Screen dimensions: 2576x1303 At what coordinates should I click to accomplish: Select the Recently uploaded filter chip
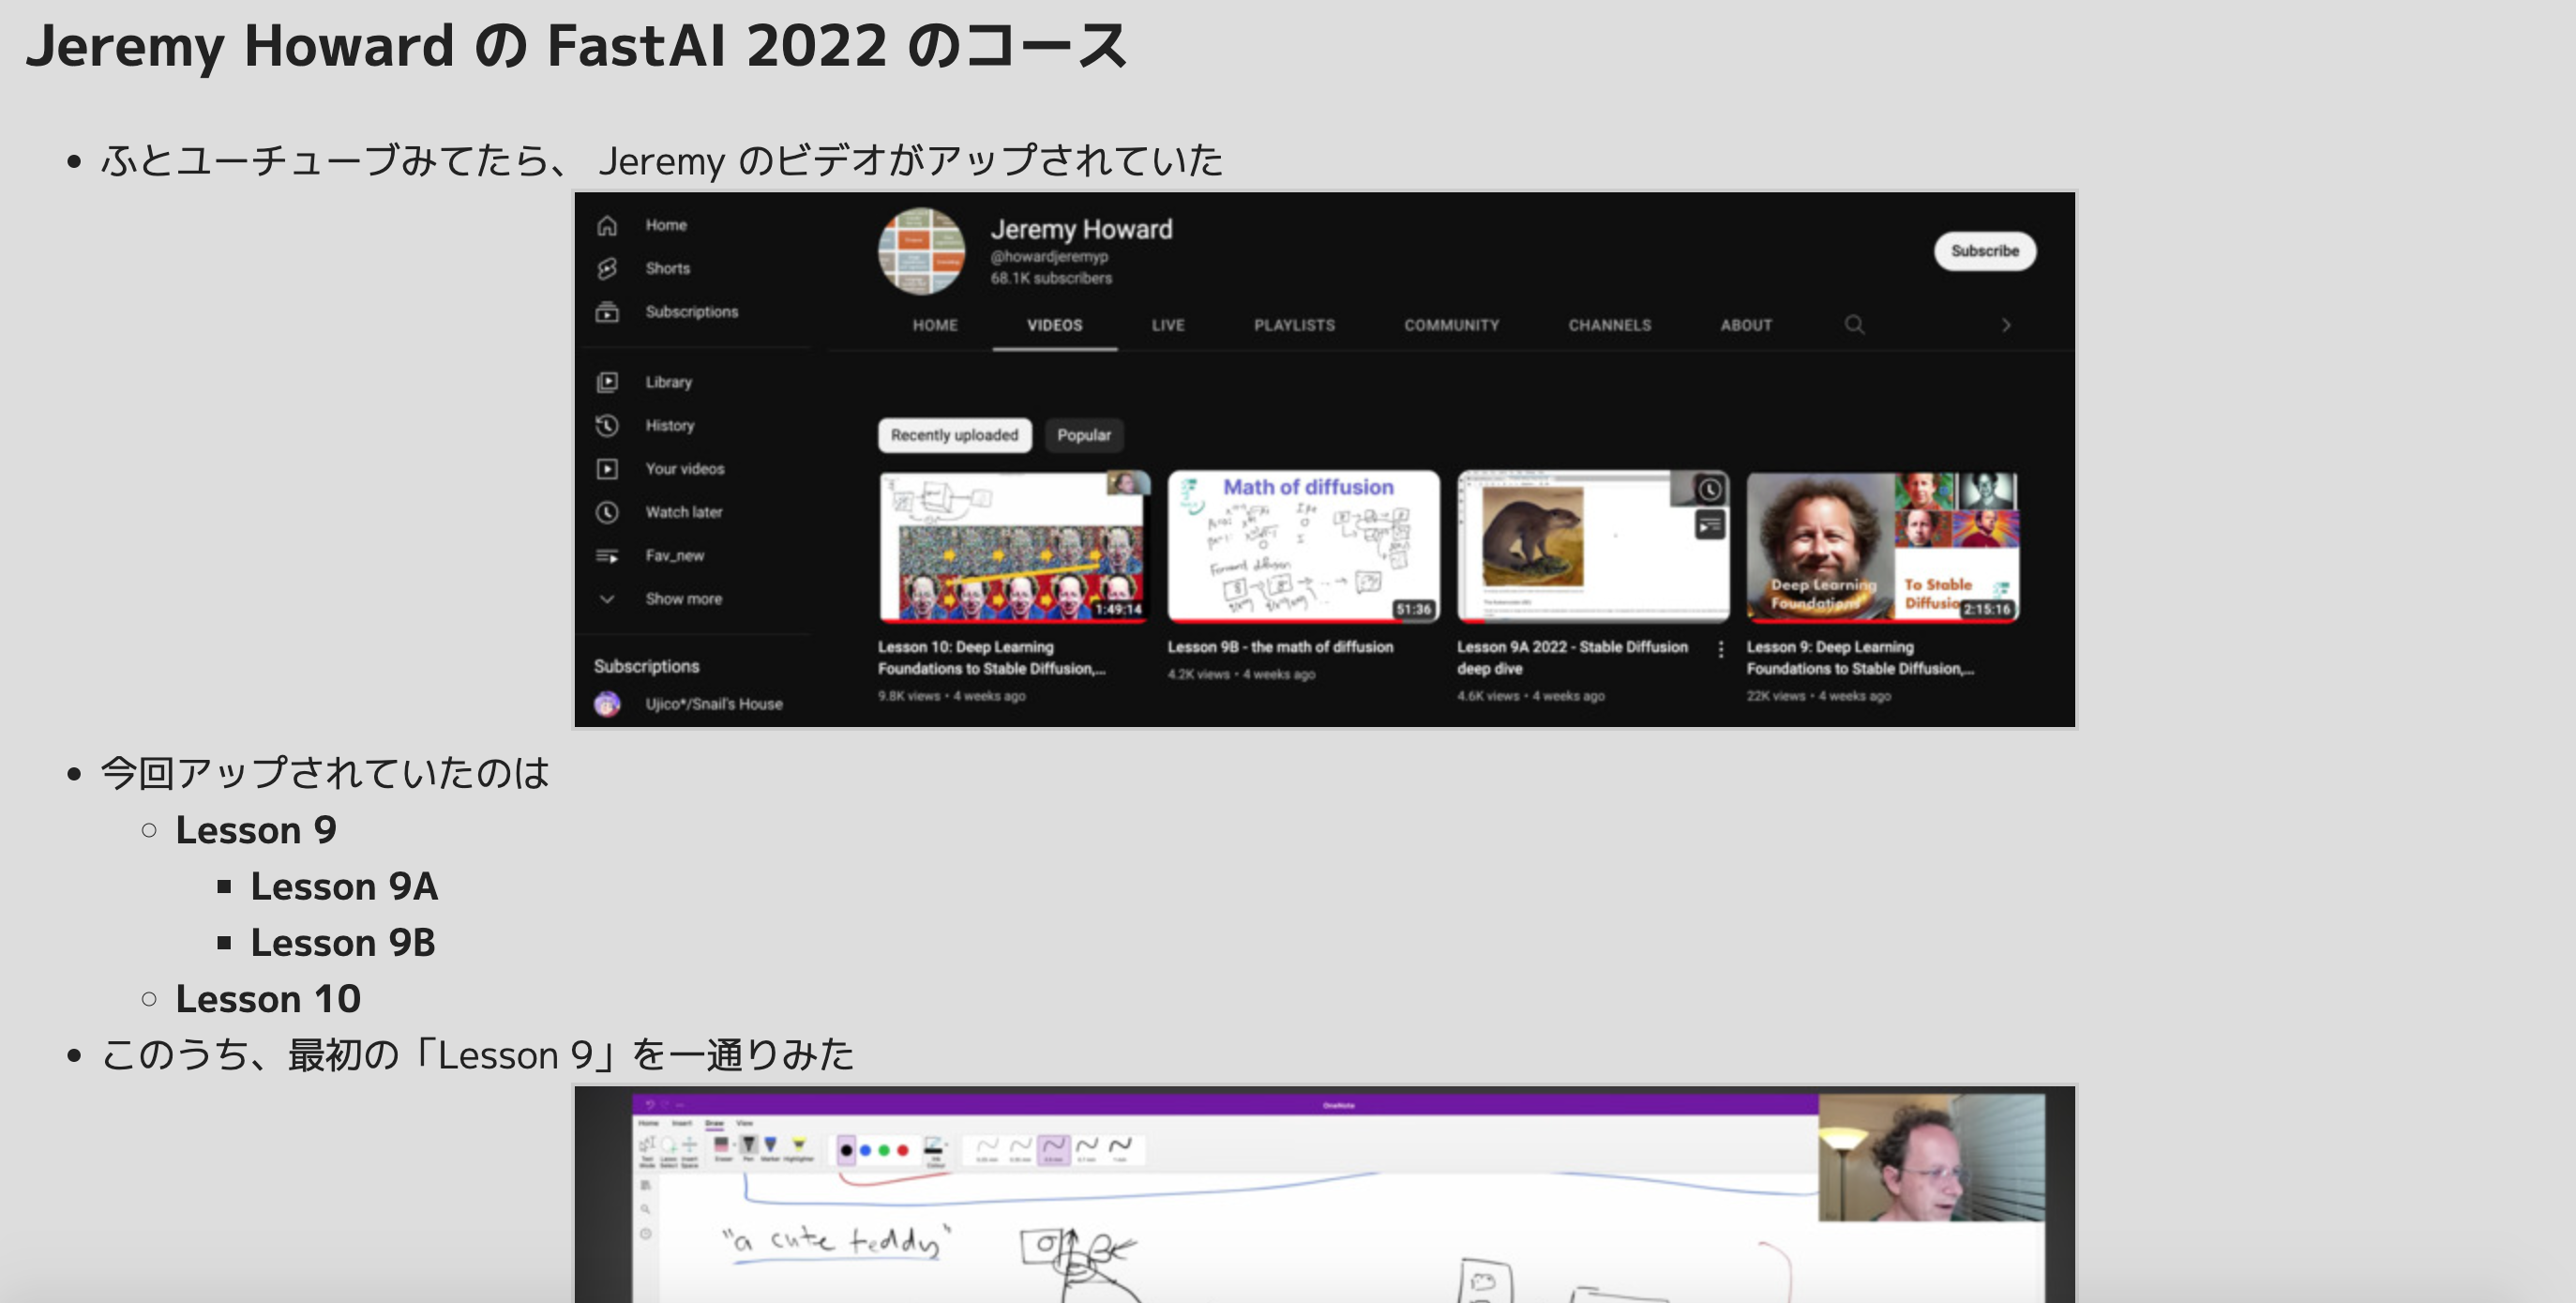coord(955,435)
